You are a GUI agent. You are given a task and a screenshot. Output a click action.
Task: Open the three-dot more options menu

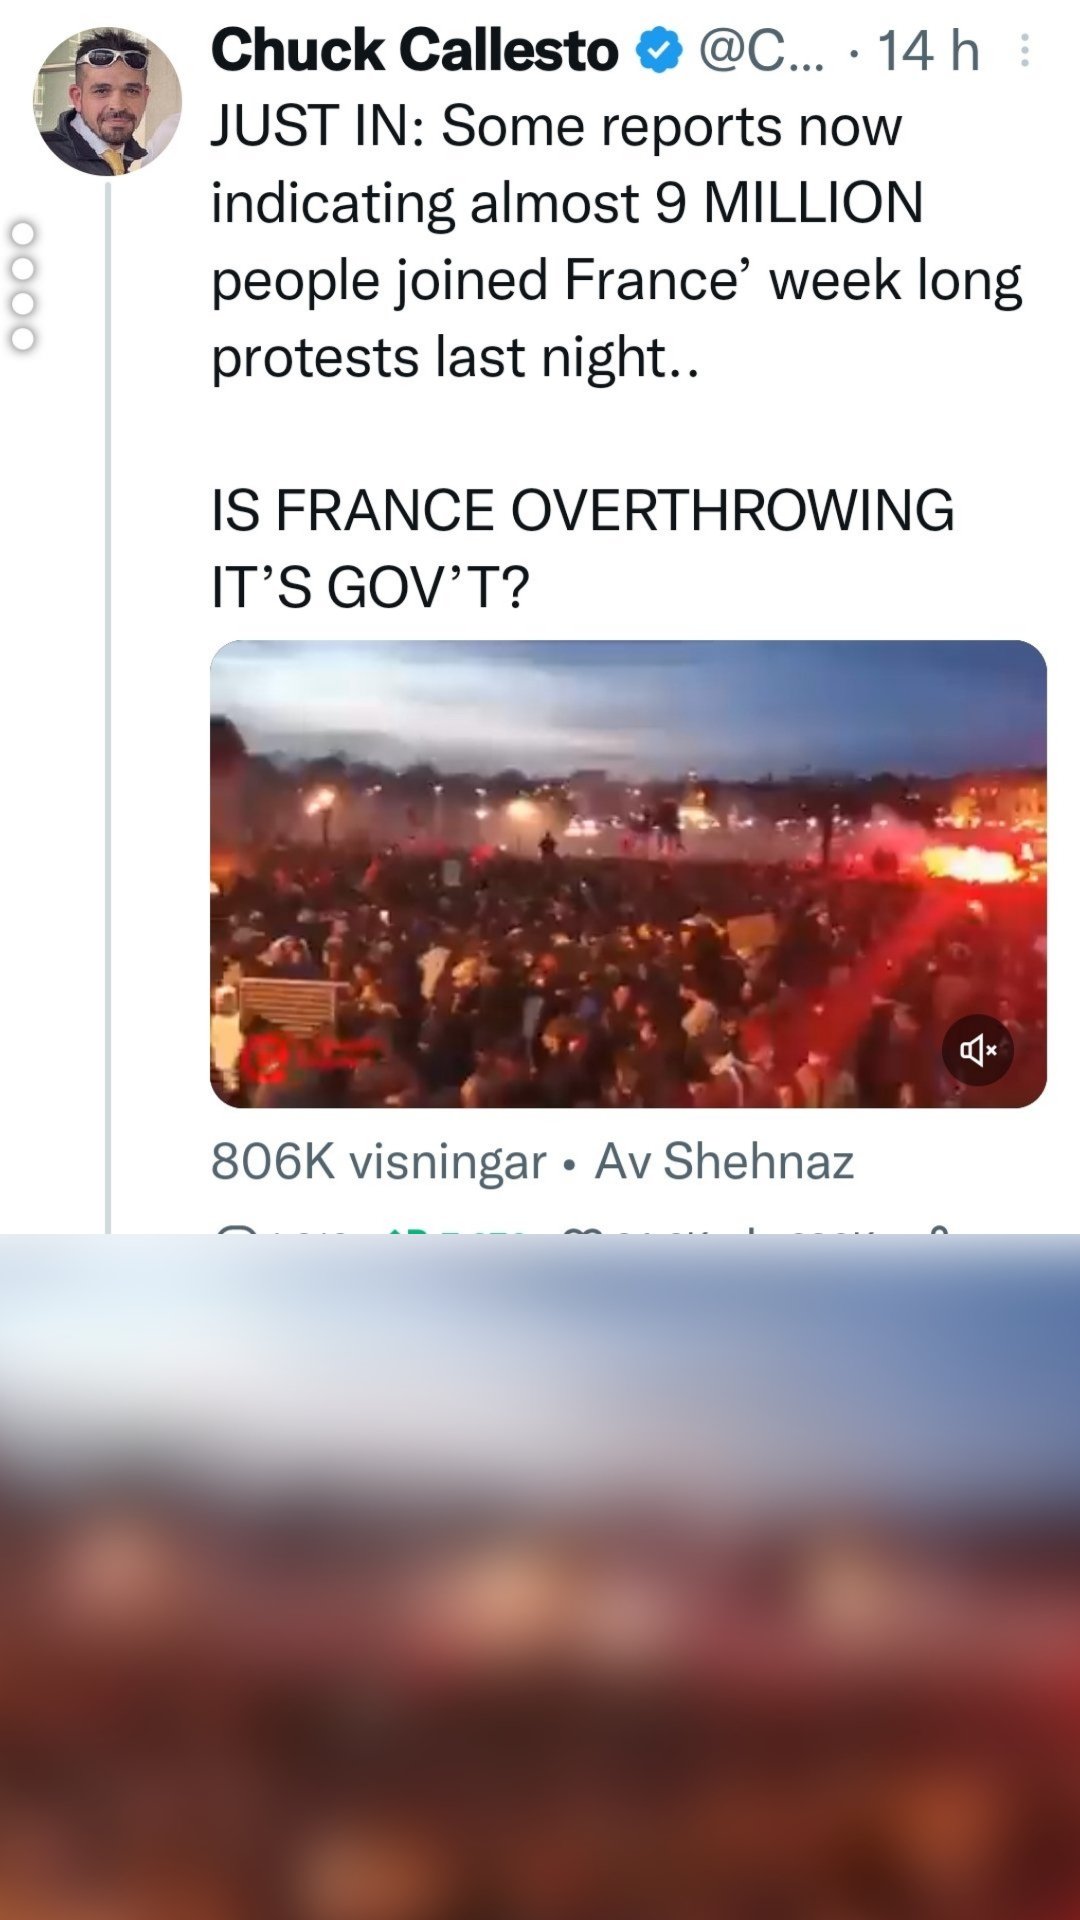point(1024,51)
